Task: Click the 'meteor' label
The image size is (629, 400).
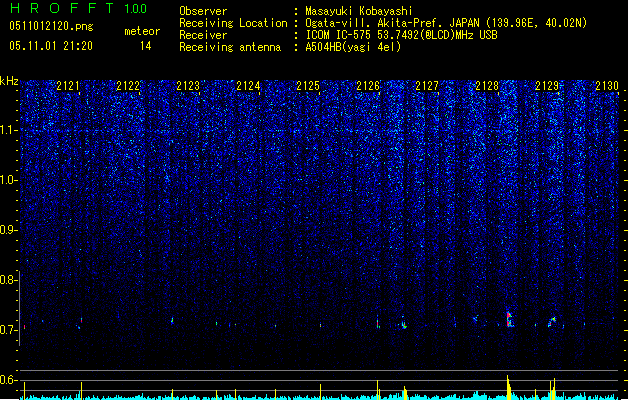Action: (x=142, y=31)
